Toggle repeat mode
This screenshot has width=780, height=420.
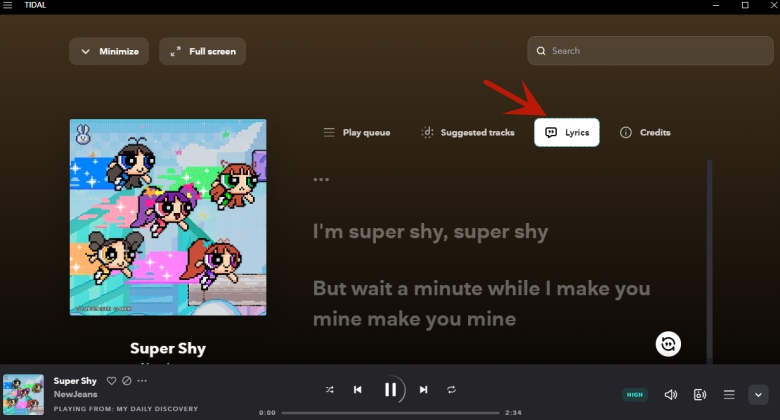[451, 390]
